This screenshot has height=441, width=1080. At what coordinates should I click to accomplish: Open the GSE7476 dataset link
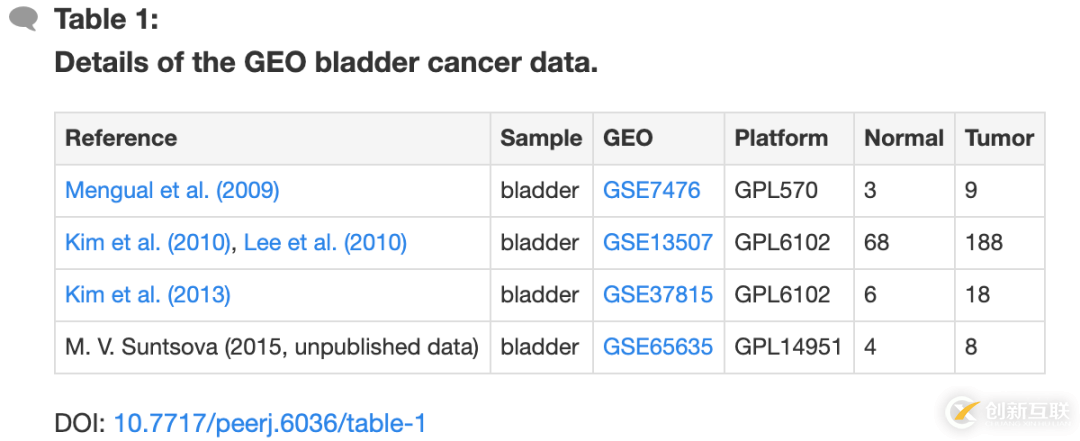point(651,190)
